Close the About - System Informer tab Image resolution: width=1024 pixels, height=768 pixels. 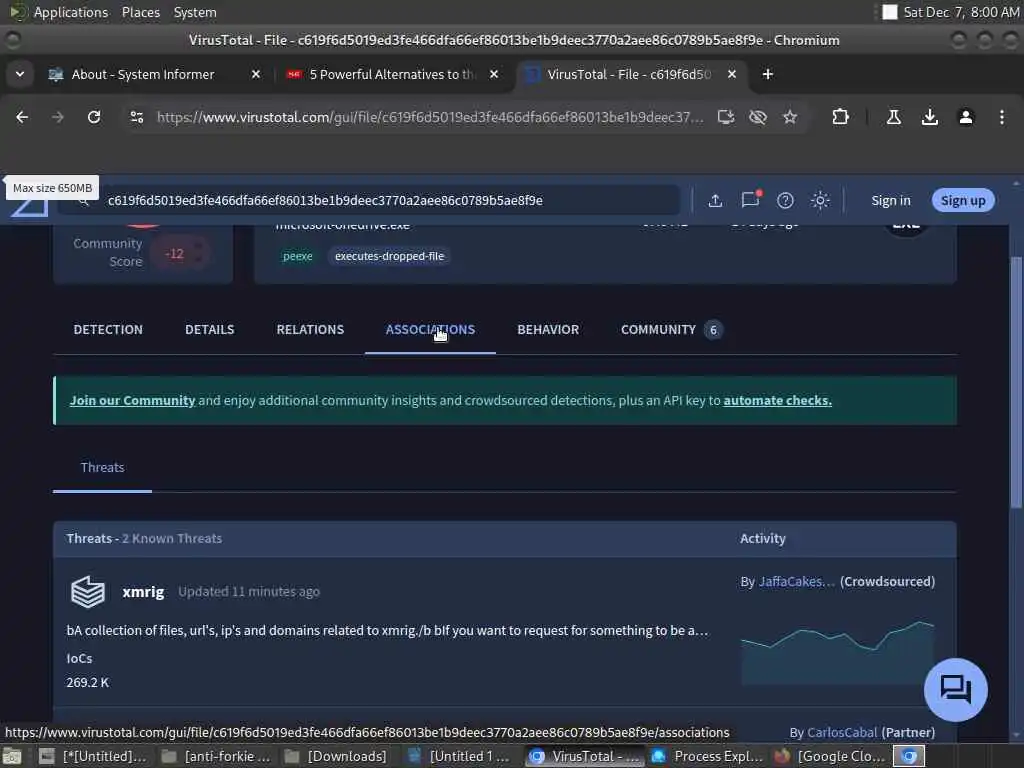(x=256, y=74)
